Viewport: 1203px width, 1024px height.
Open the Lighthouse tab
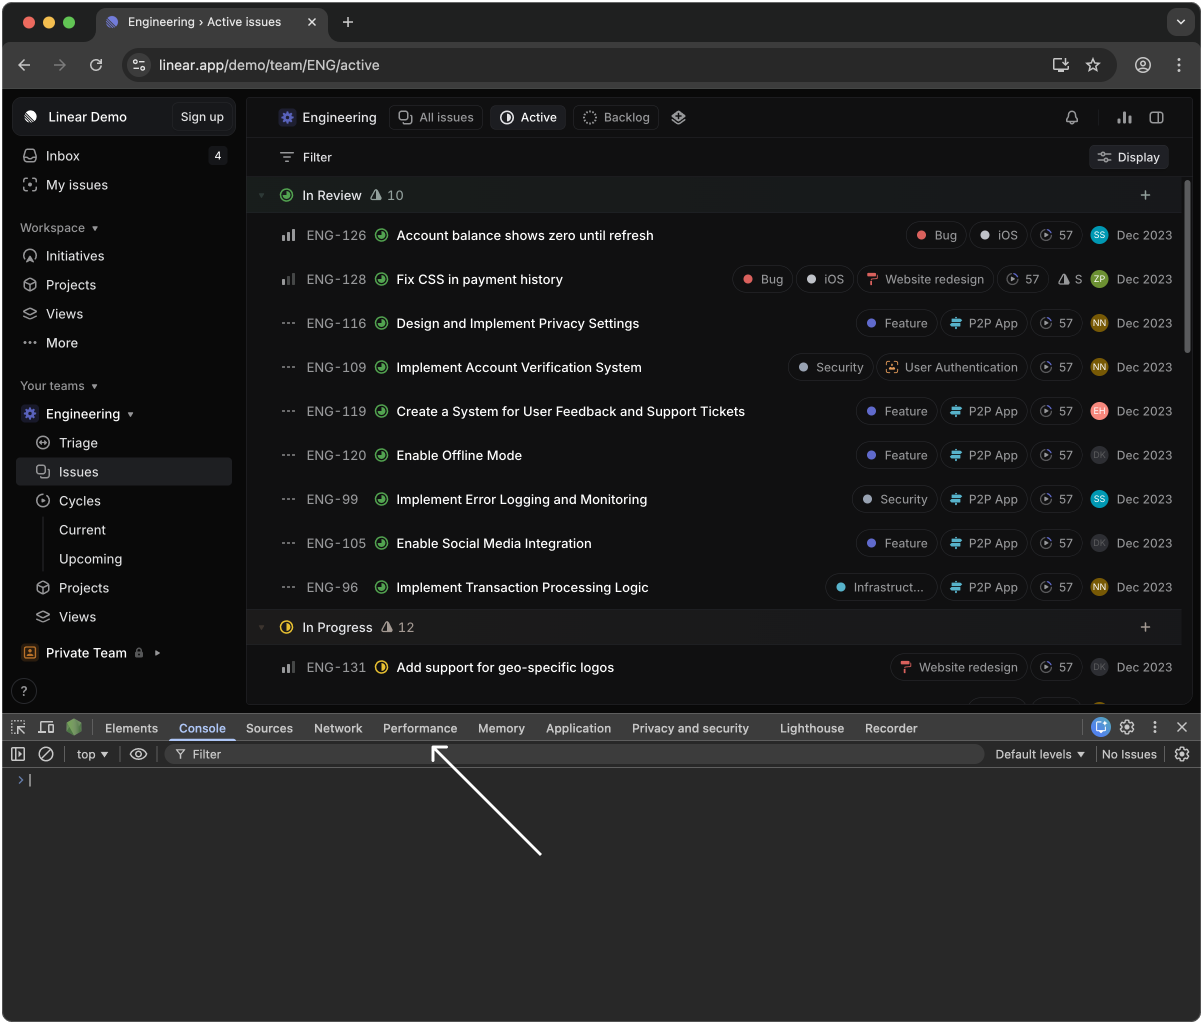(811, 728)
